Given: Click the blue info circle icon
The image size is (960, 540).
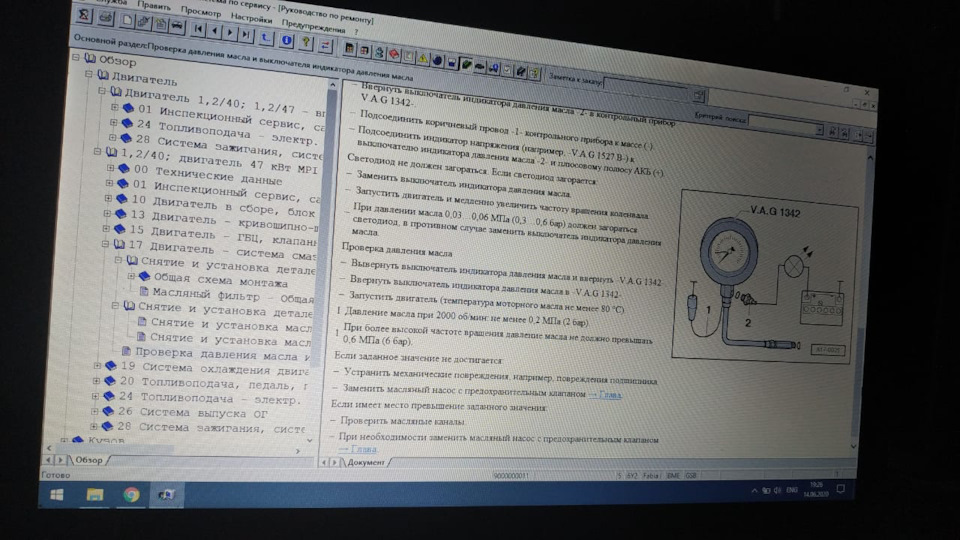Looking at the screenshot, I should pos(286,40).
